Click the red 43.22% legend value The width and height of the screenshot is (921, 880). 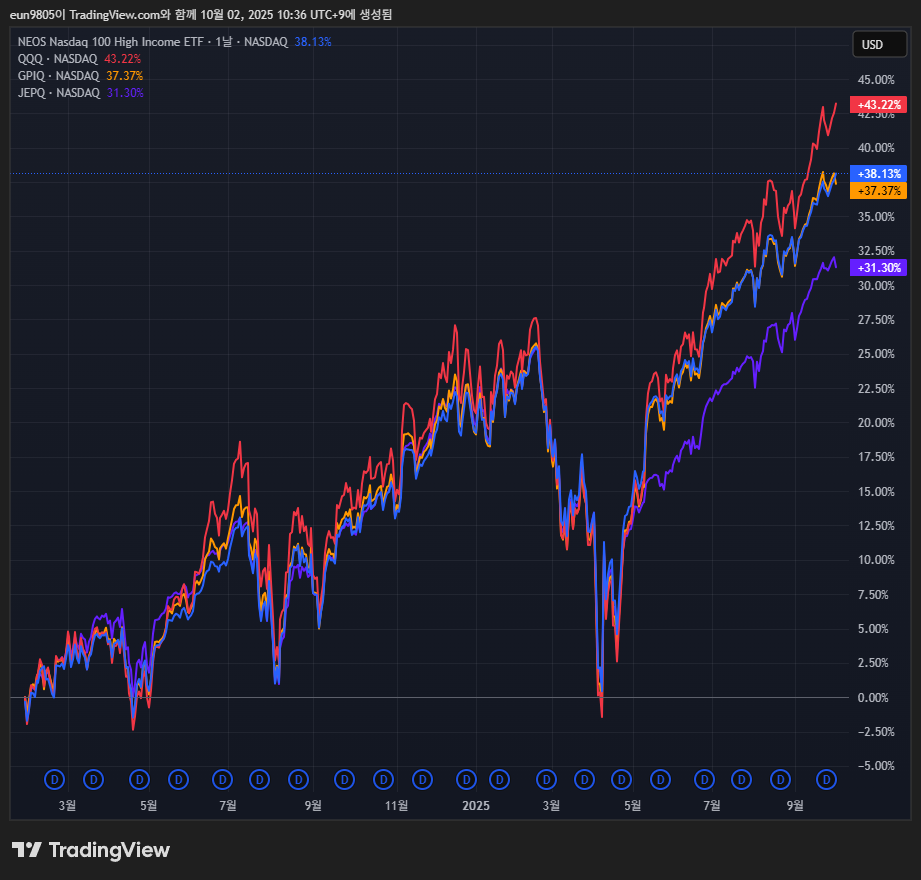click(x=123, y=59)
